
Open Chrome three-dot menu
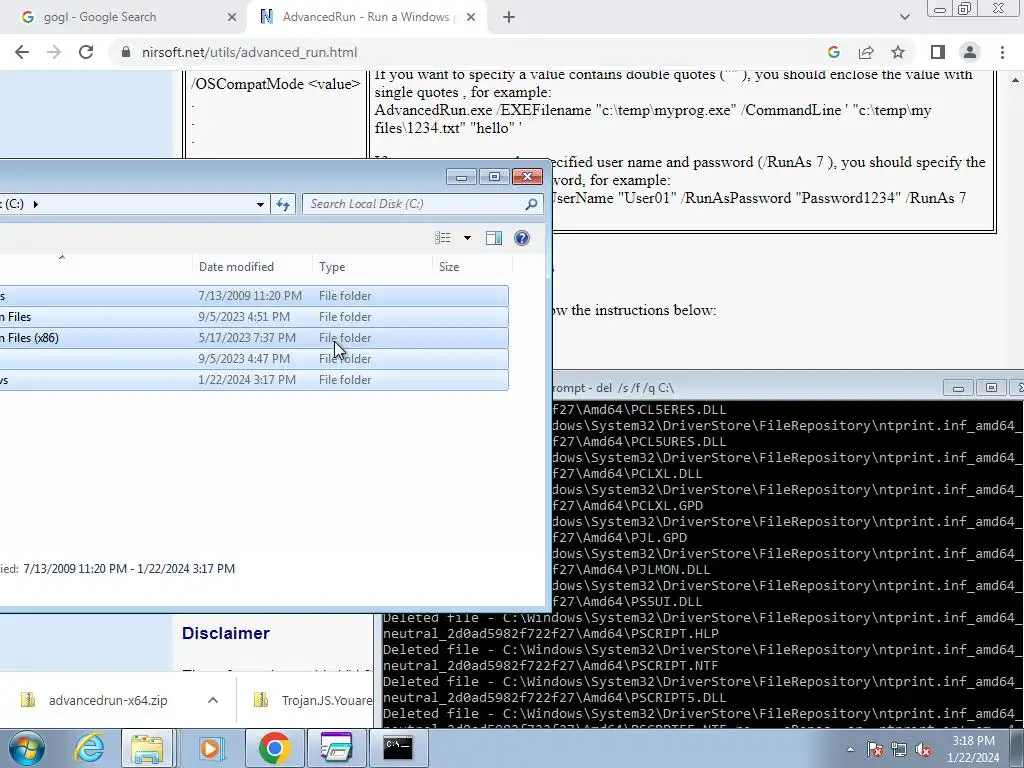tap(1002, 52)
